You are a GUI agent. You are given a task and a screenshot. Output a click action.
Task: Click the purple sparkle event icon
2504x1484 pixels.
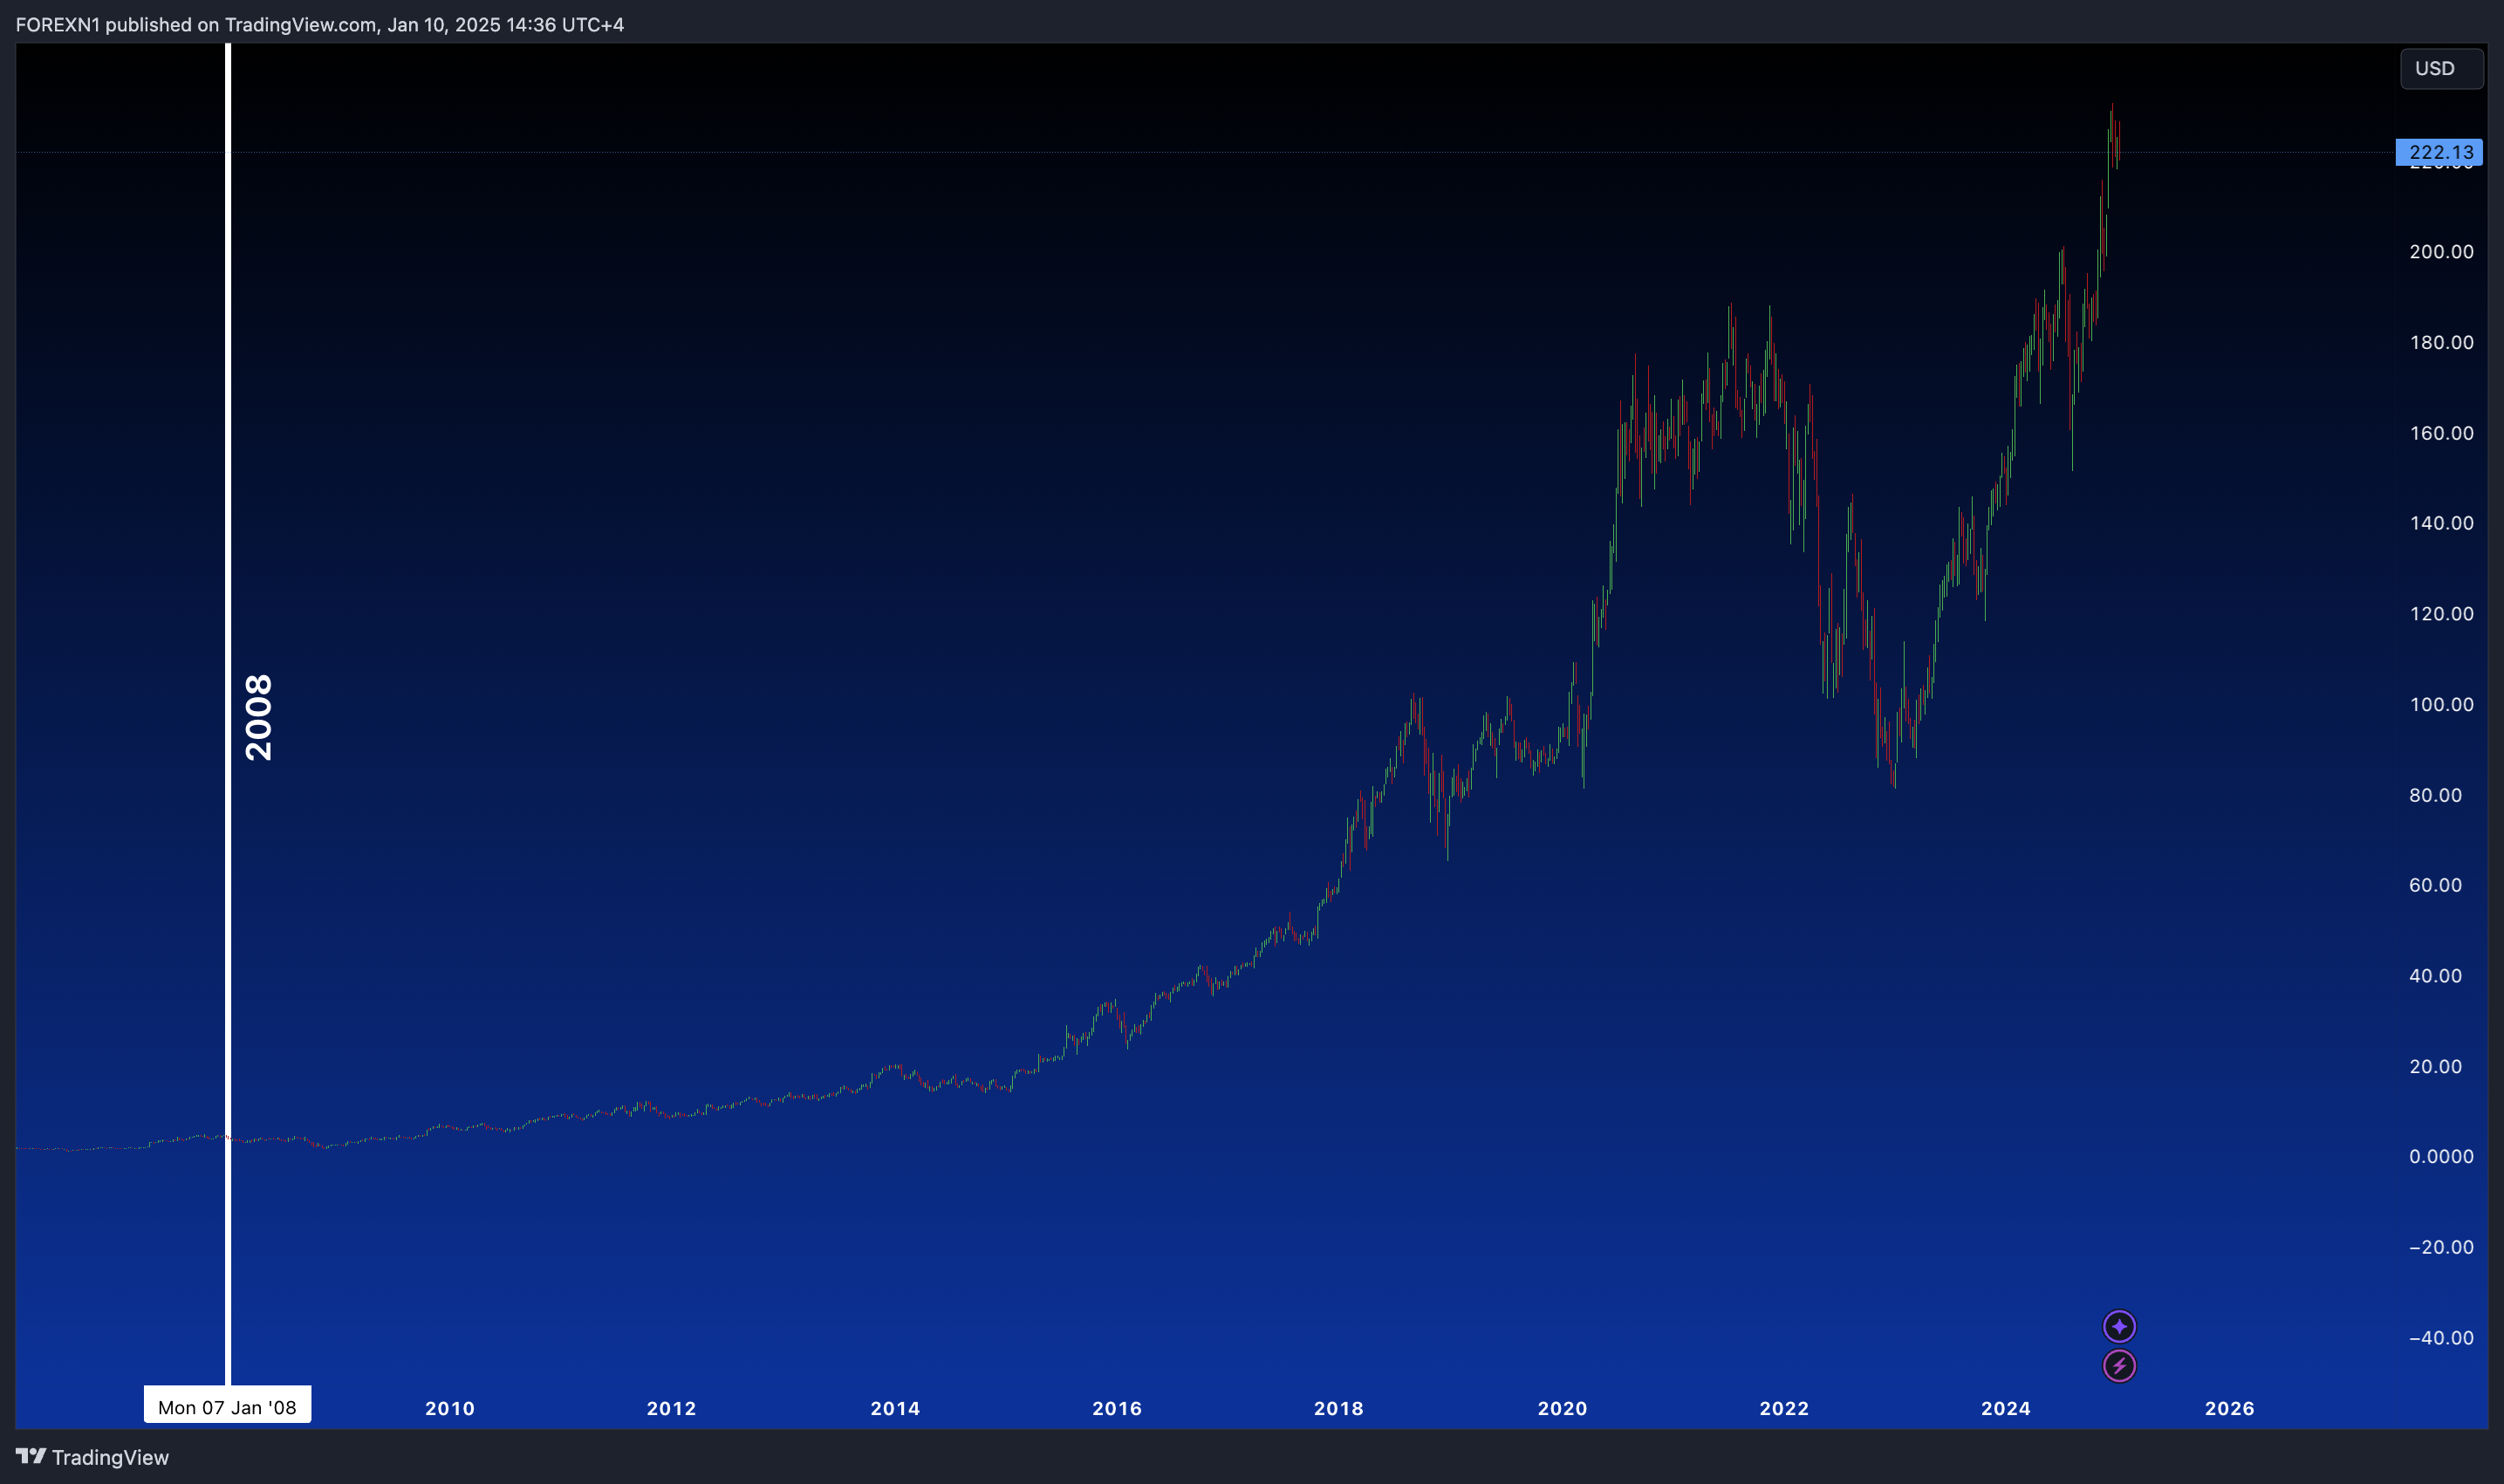point(2119,1326)
